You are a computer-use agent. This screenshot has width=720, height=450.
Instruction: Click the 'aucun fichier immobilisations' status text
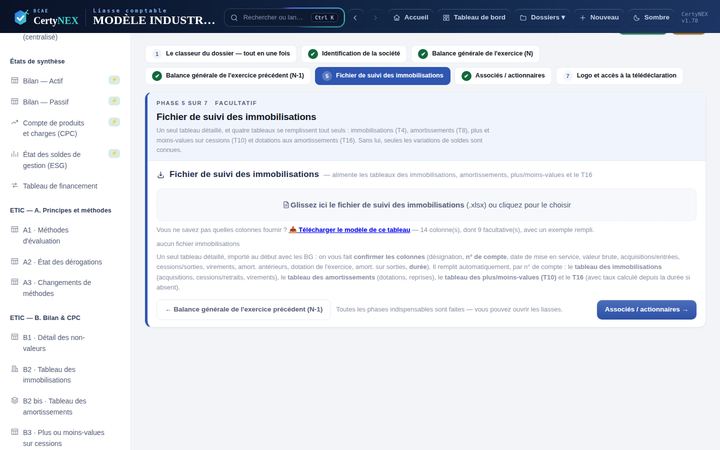click(x=198, y=244)
